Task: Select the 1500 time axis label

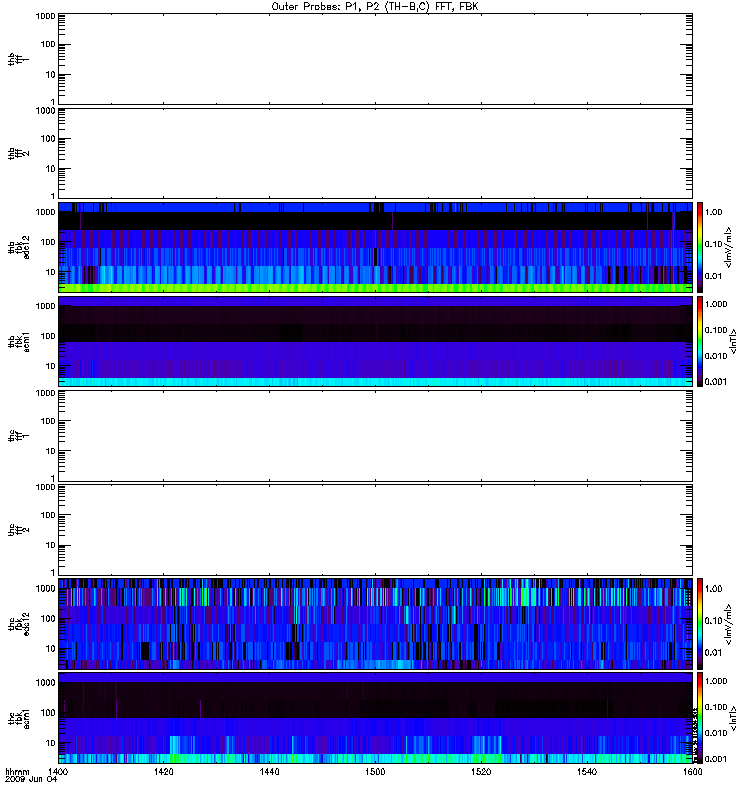Action: (375, 771)
